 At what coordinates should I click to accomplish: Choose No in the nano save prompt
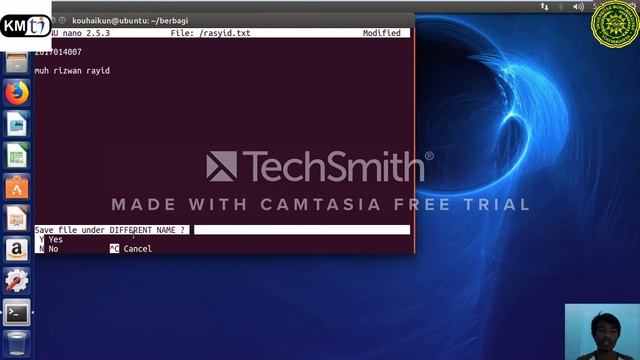[x=49, y=249]
